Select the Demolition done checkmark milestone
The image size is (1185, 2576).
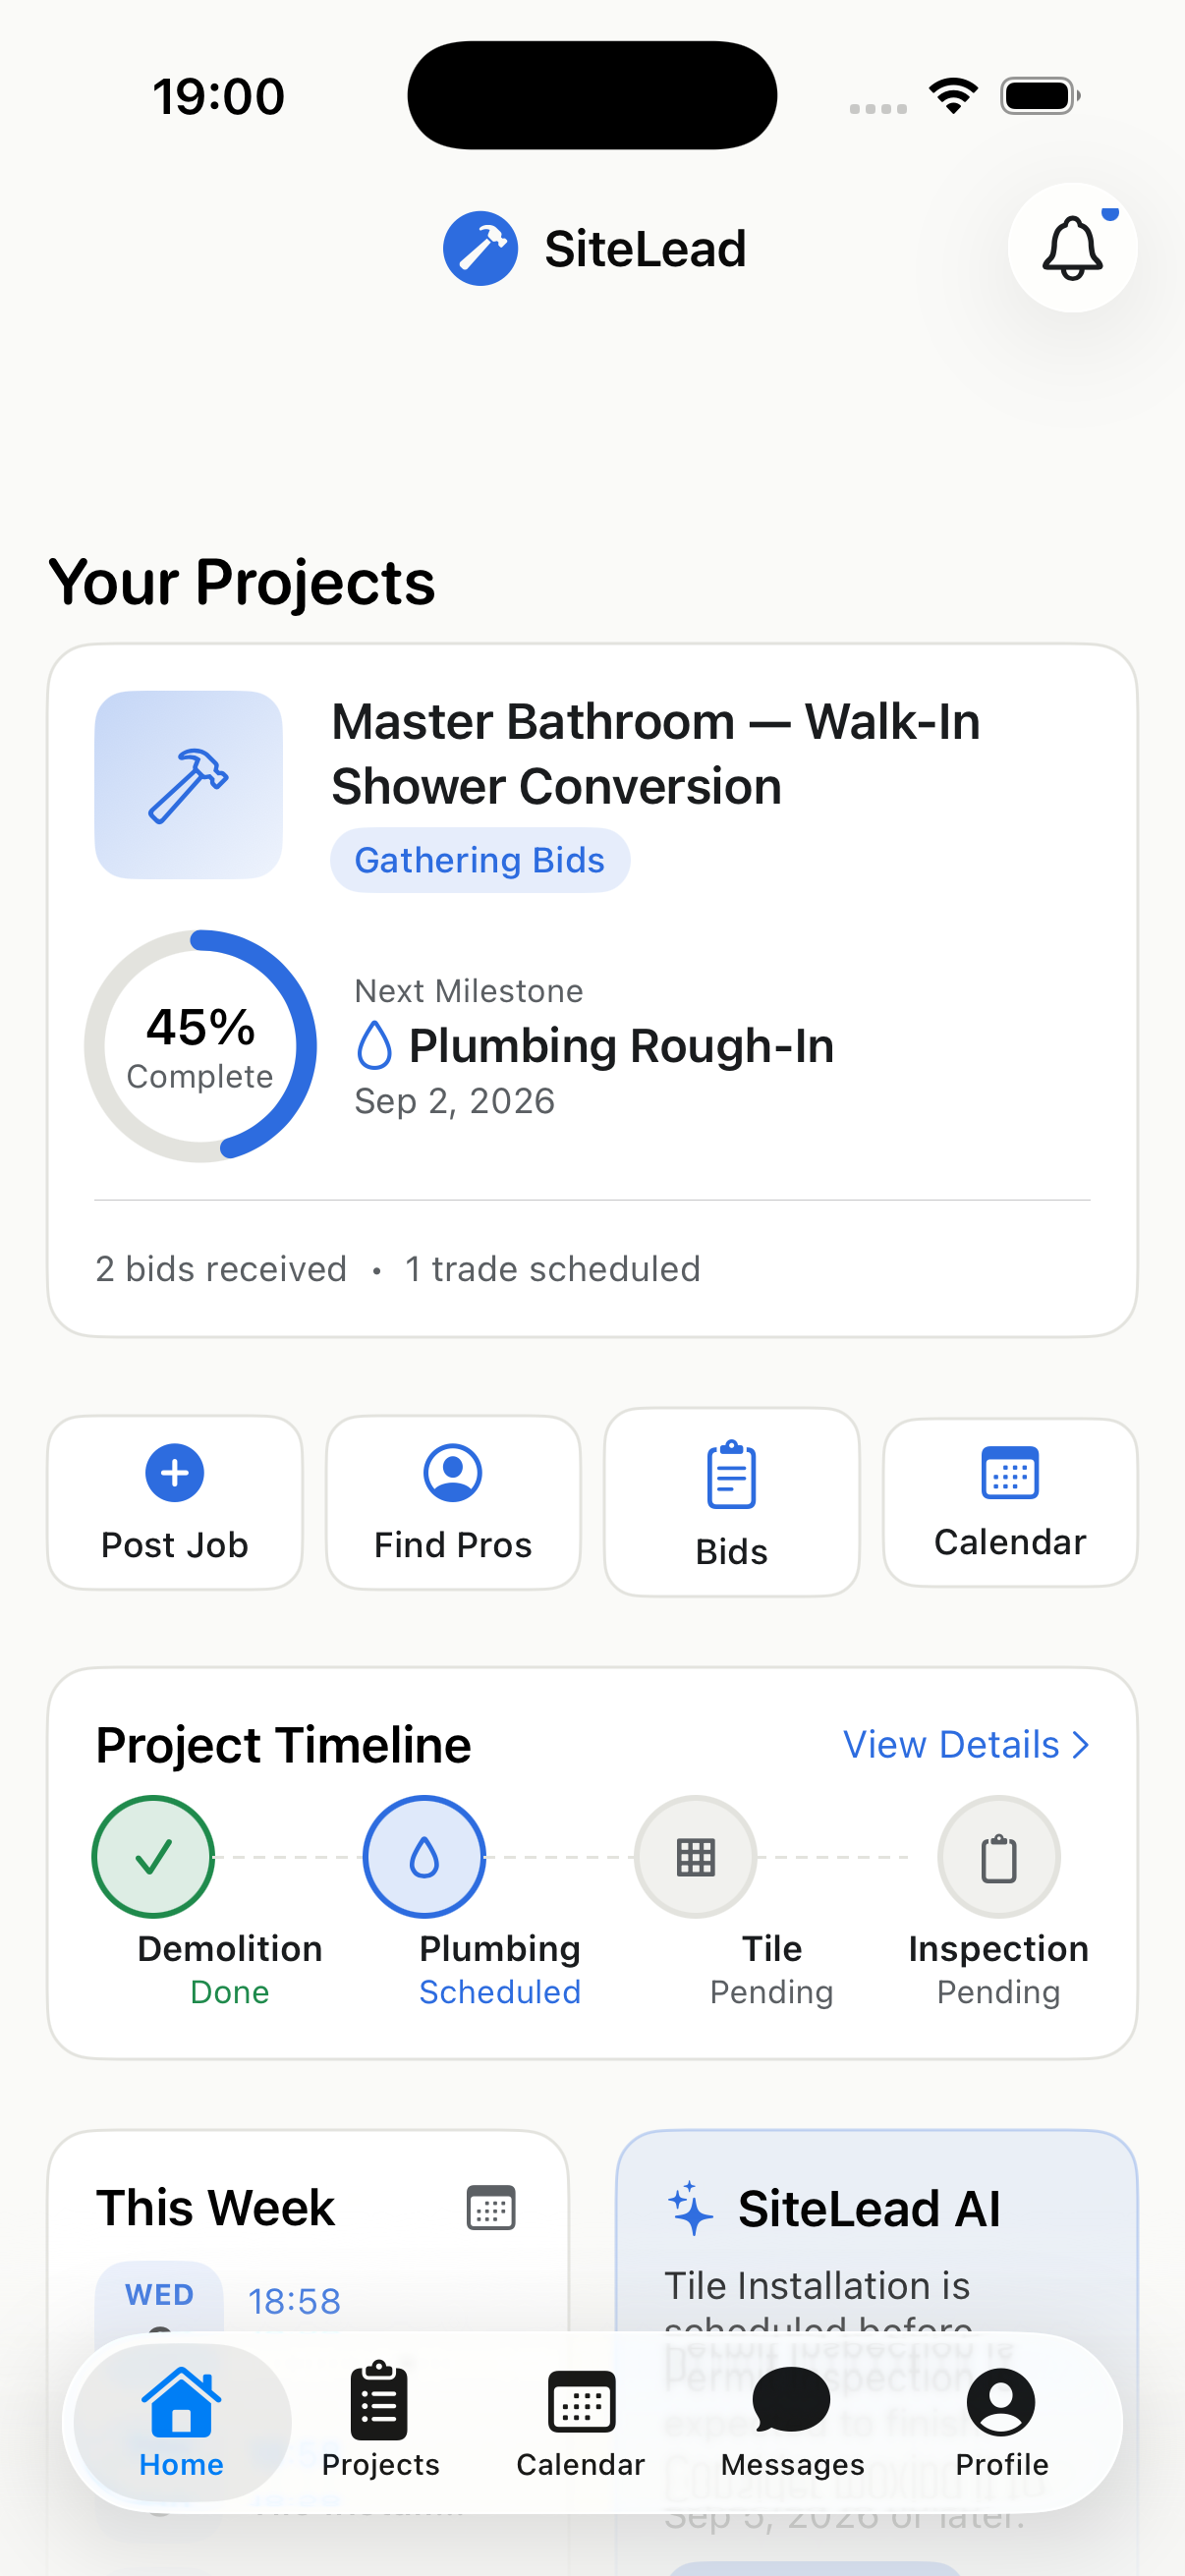click(x=153, y=1857)
